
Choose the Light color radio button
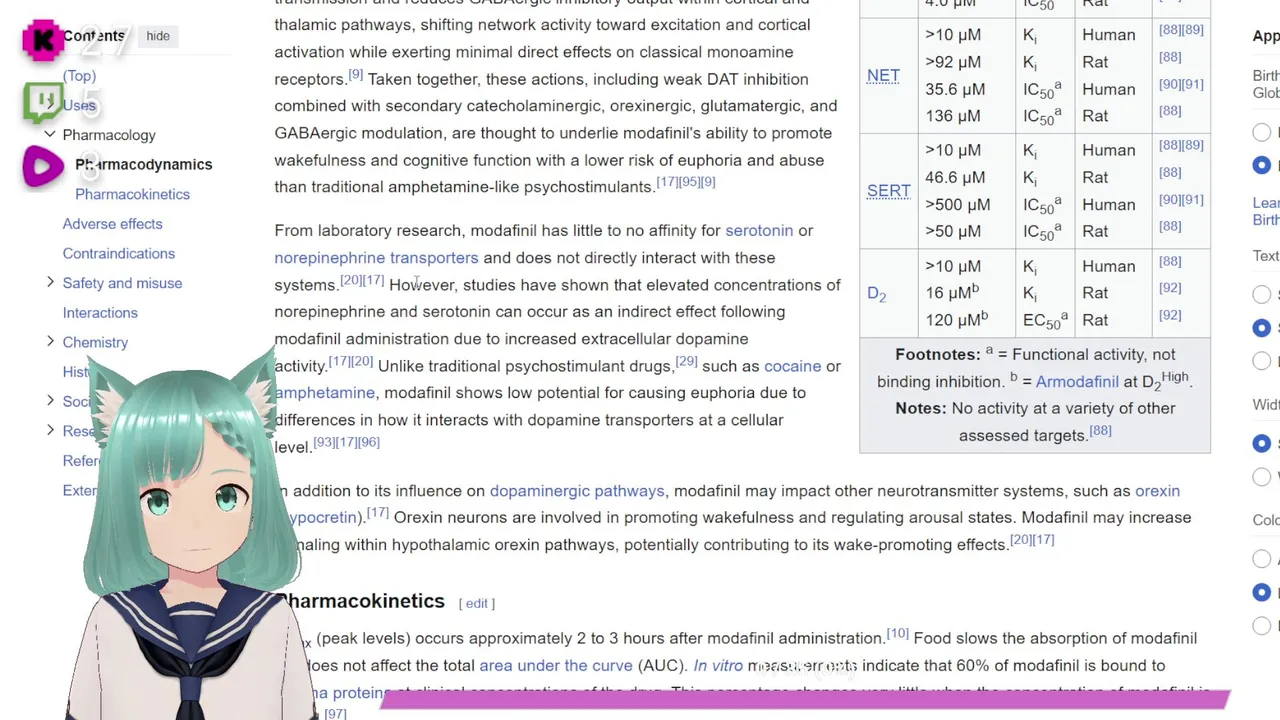(1262, 592)
